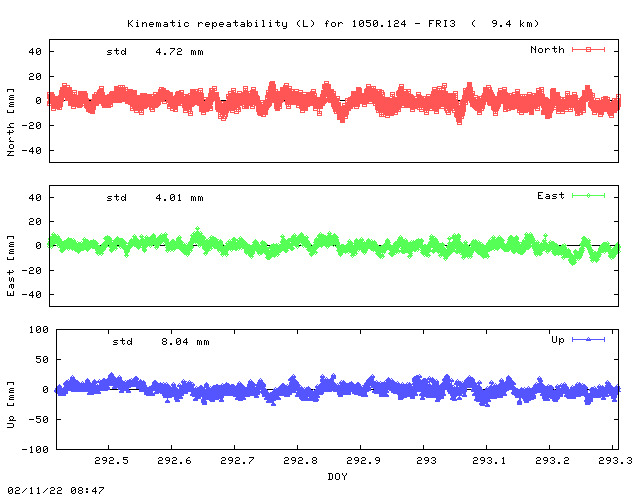Click the -20 tick label on East axis

pos(32,271)
